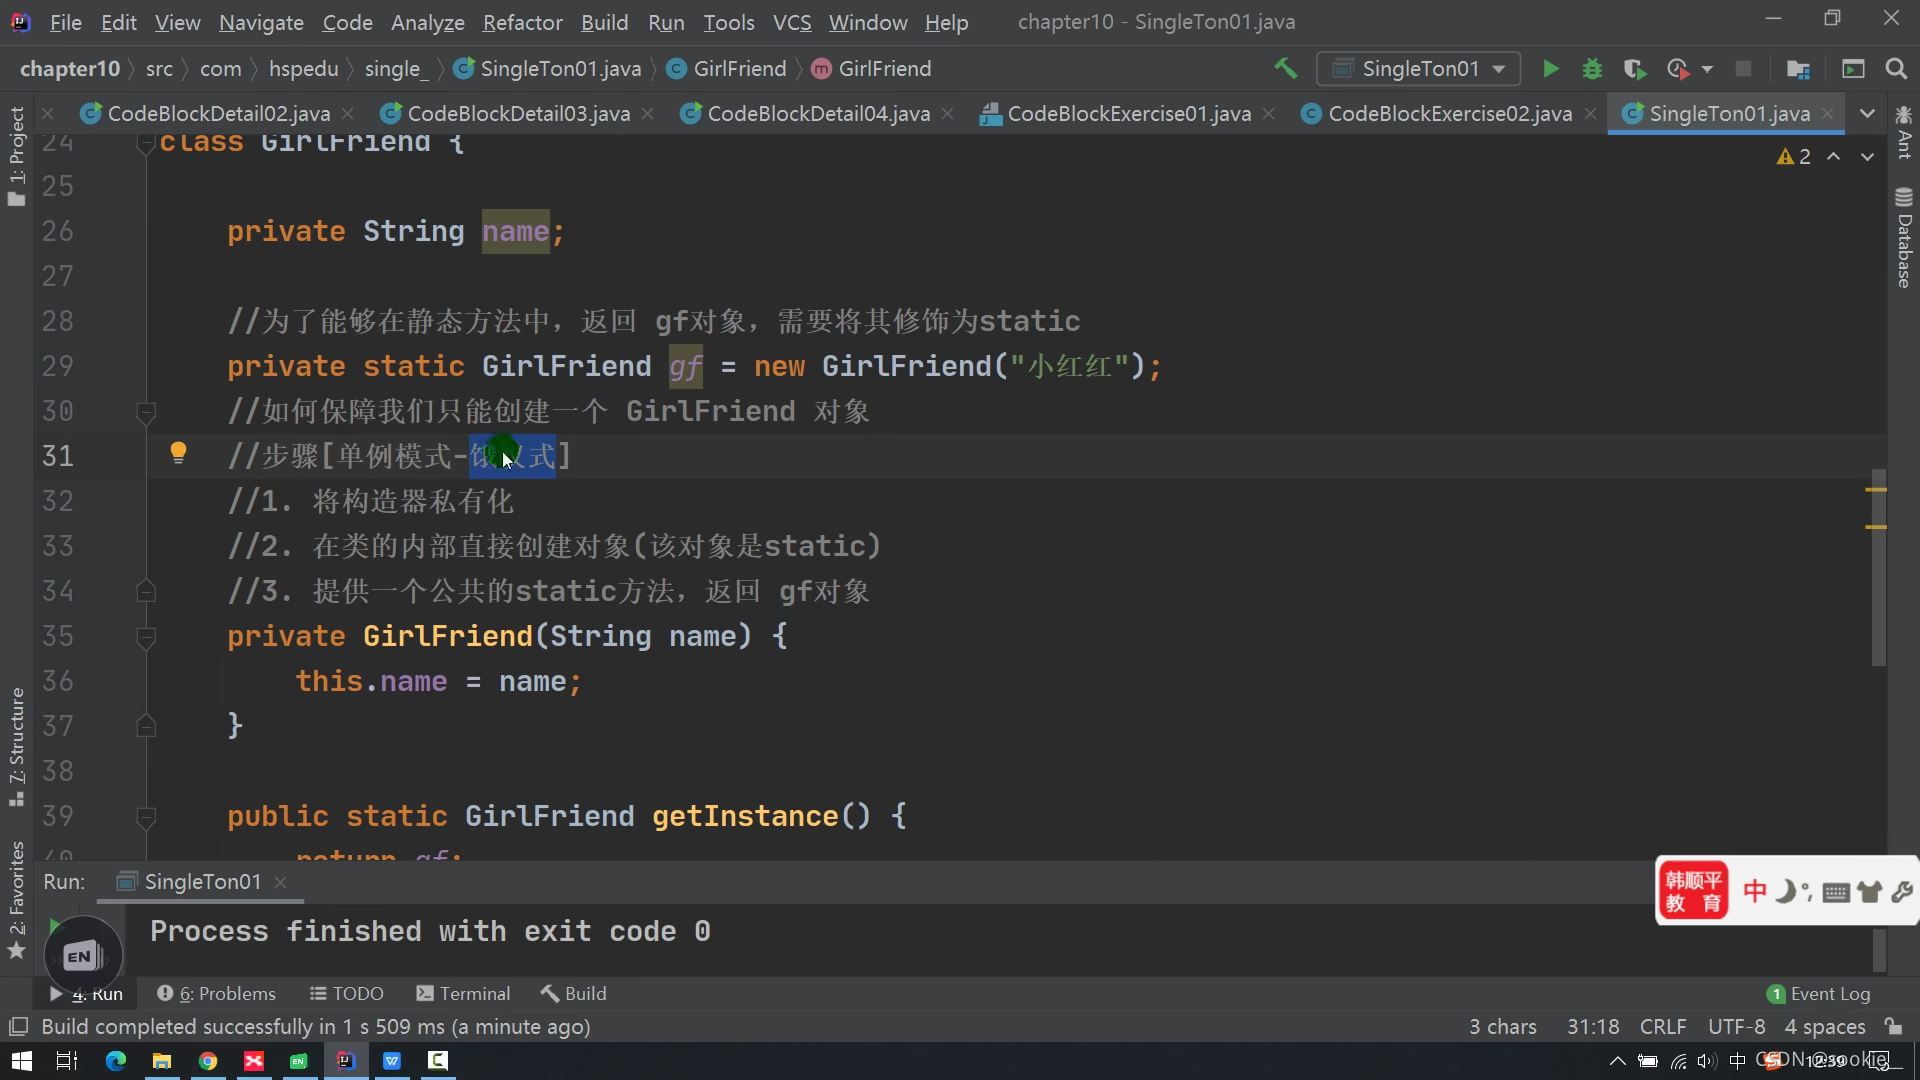Viewport: 1920px width, 1080px height.
Task: Open the Database tool window
Action: click(1903, 238)
